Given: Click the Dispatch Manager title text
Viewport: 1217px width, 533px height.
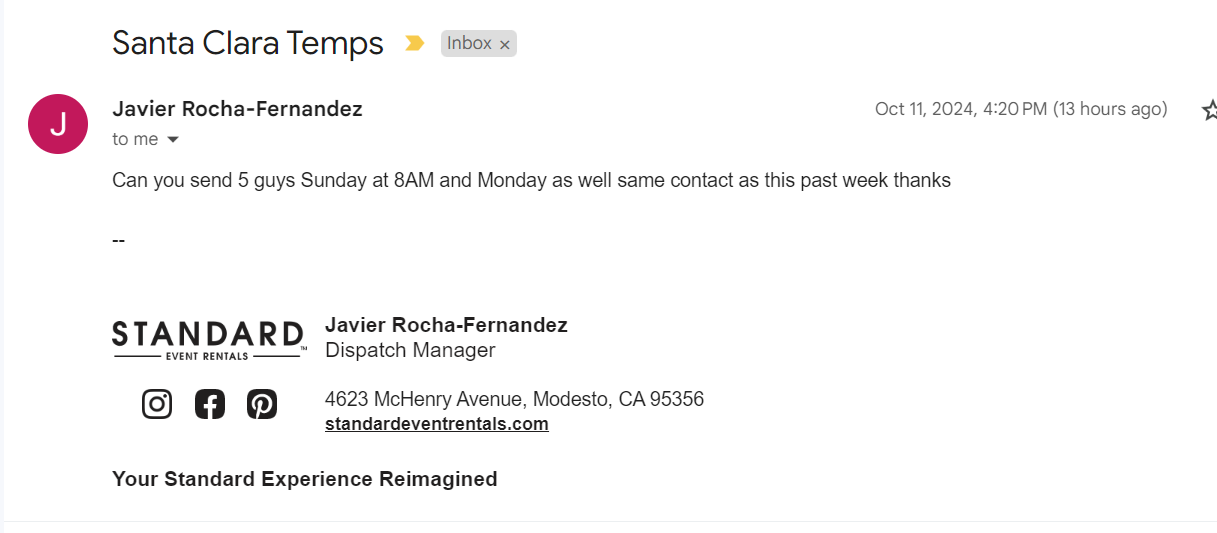Looking at the screenshot, I should click(x=410, y=350).
